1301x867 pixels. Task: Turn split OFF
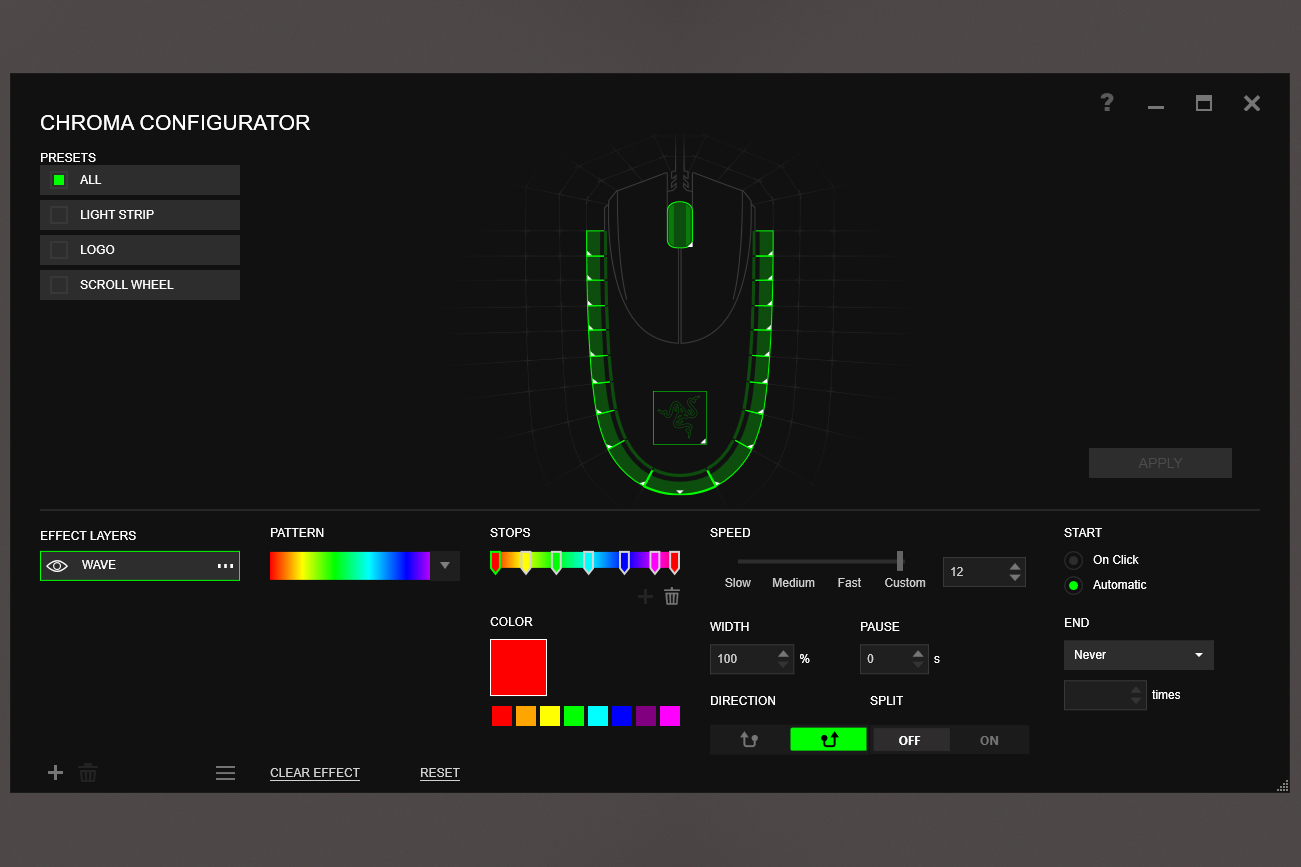pos(910,740)
